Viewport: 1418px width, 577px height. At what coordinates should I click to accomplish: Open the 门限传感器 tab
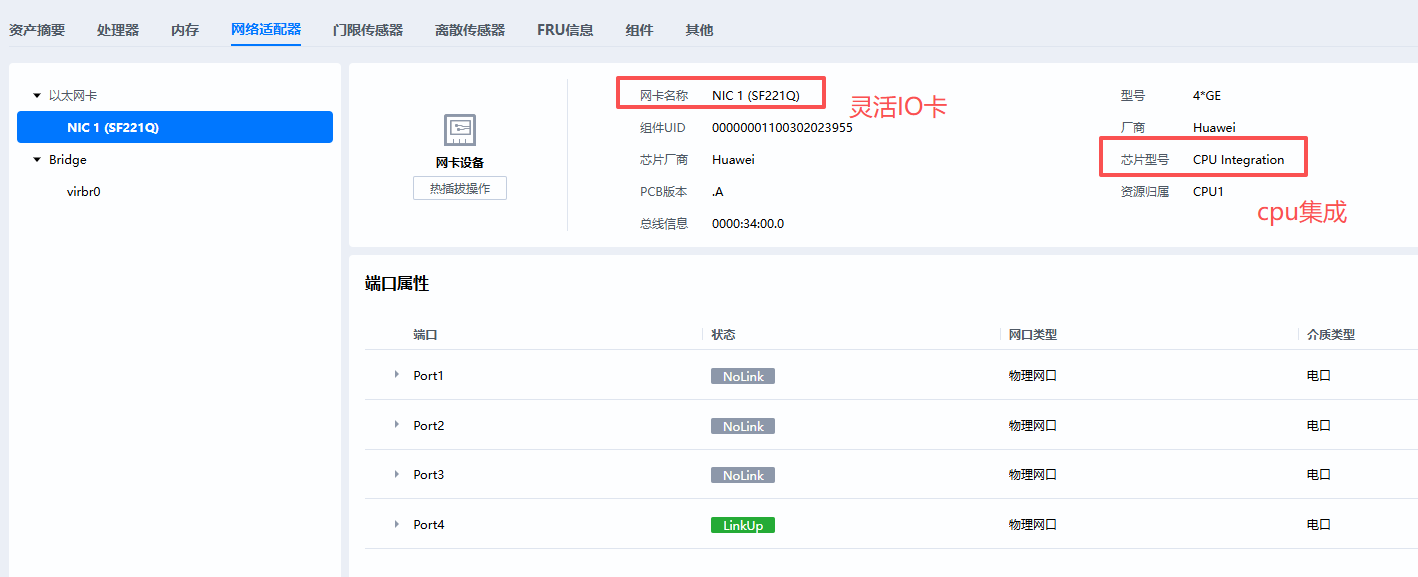368,30
